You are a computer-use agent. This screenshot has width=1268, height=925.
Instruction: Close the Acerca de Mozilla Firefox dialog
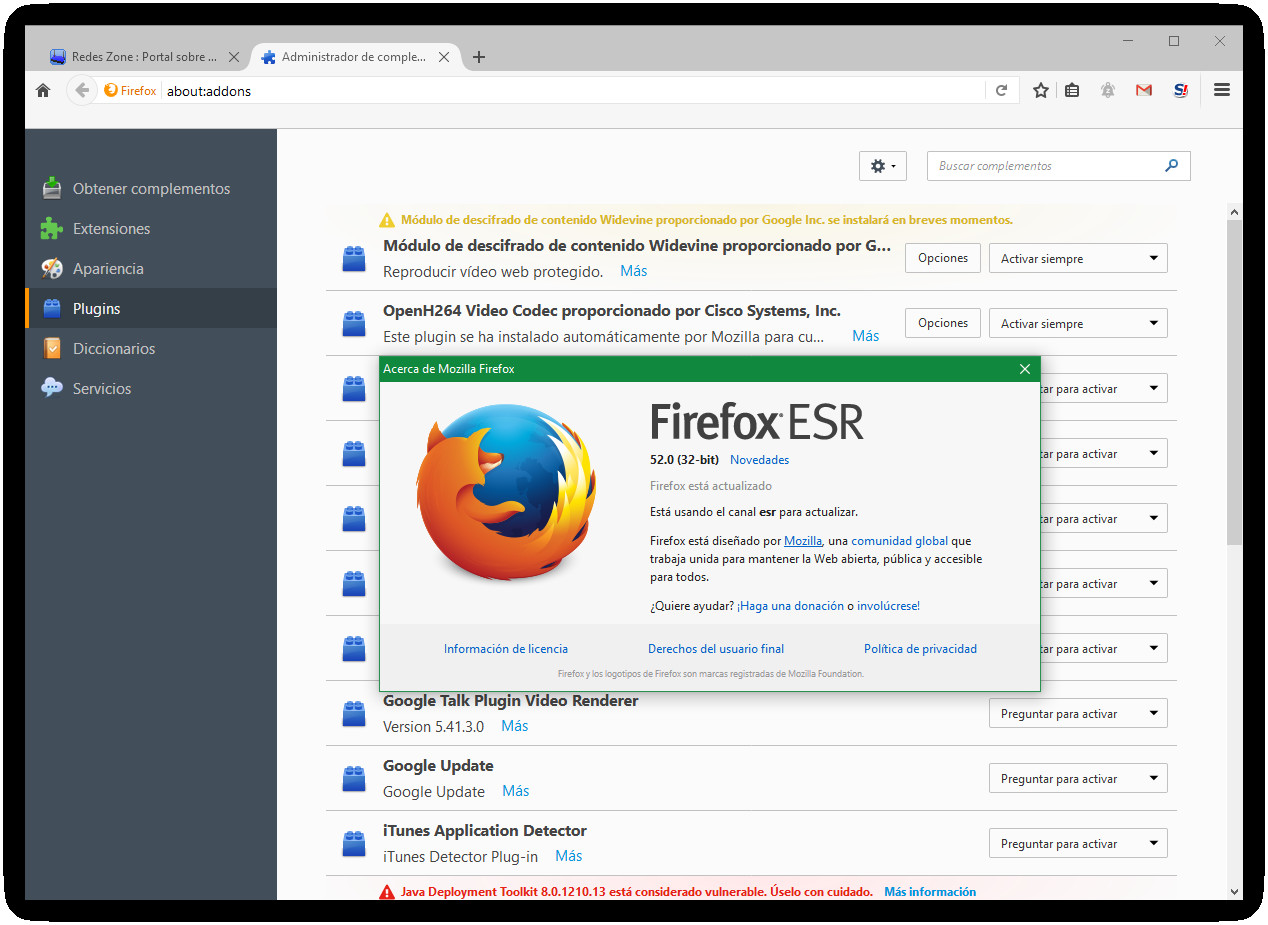[1024, 369]
